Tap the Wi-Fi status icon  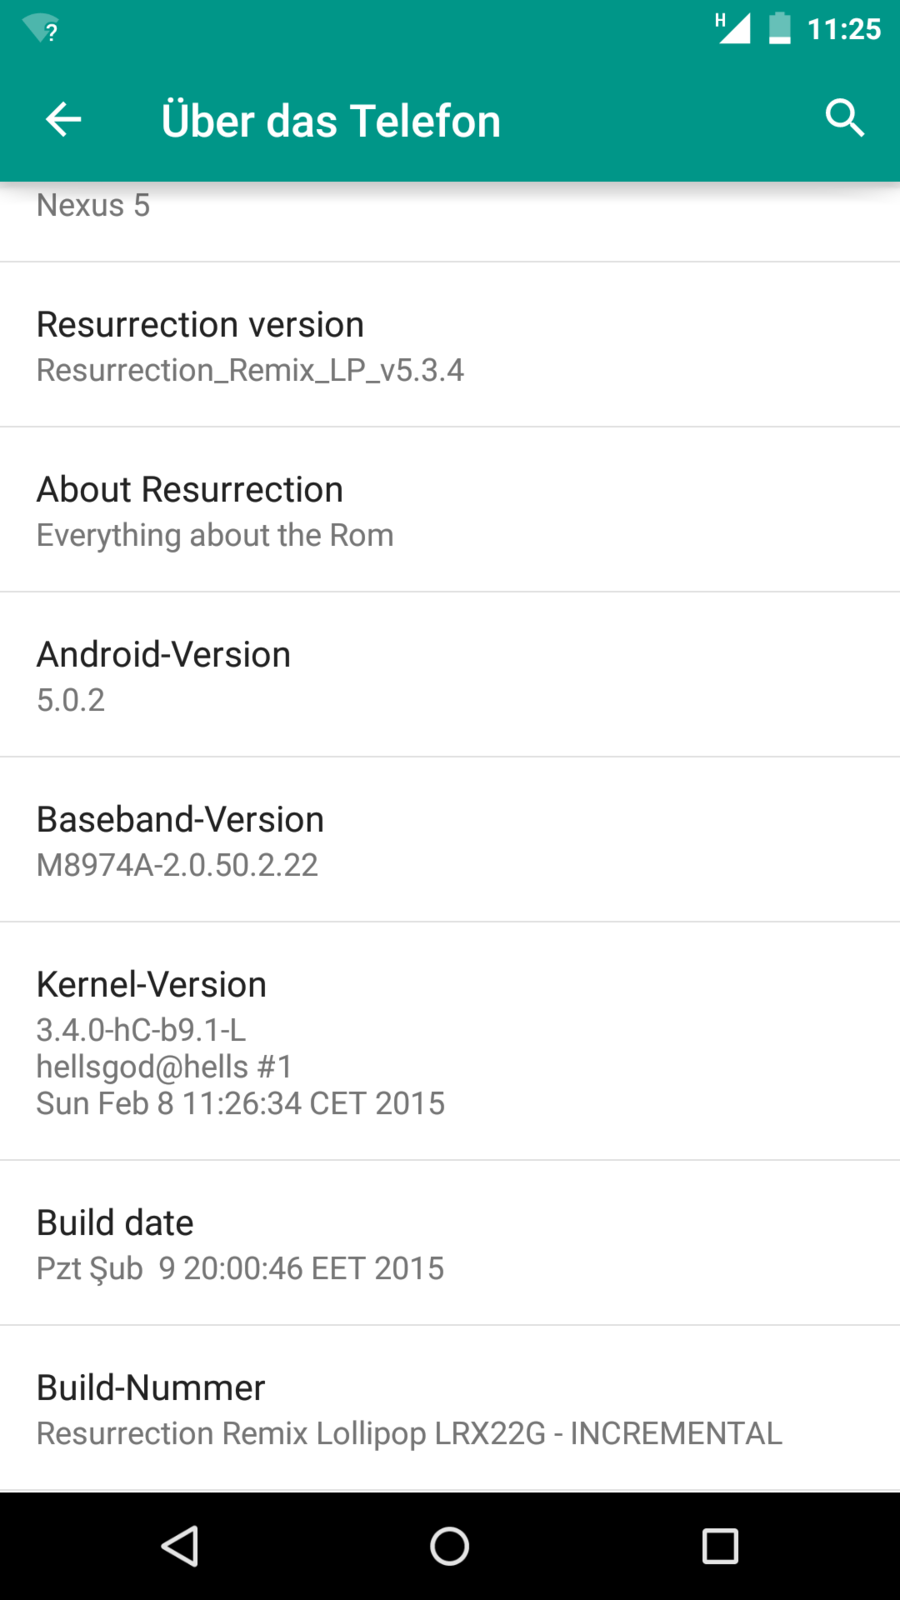pyautogui.click(x=41, y=29)
